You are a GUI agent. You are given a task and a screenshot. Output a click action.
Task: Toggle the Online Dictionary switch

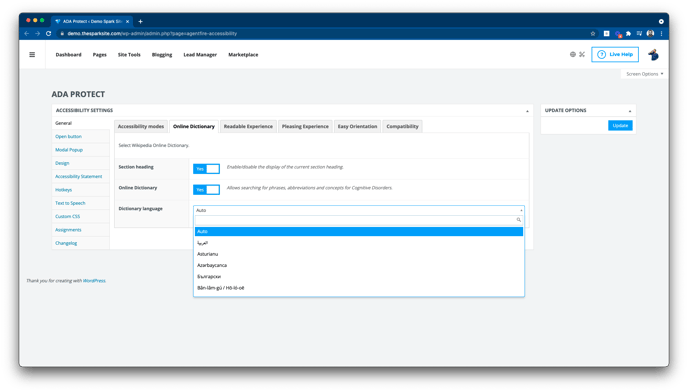click(x=206, y=190)
